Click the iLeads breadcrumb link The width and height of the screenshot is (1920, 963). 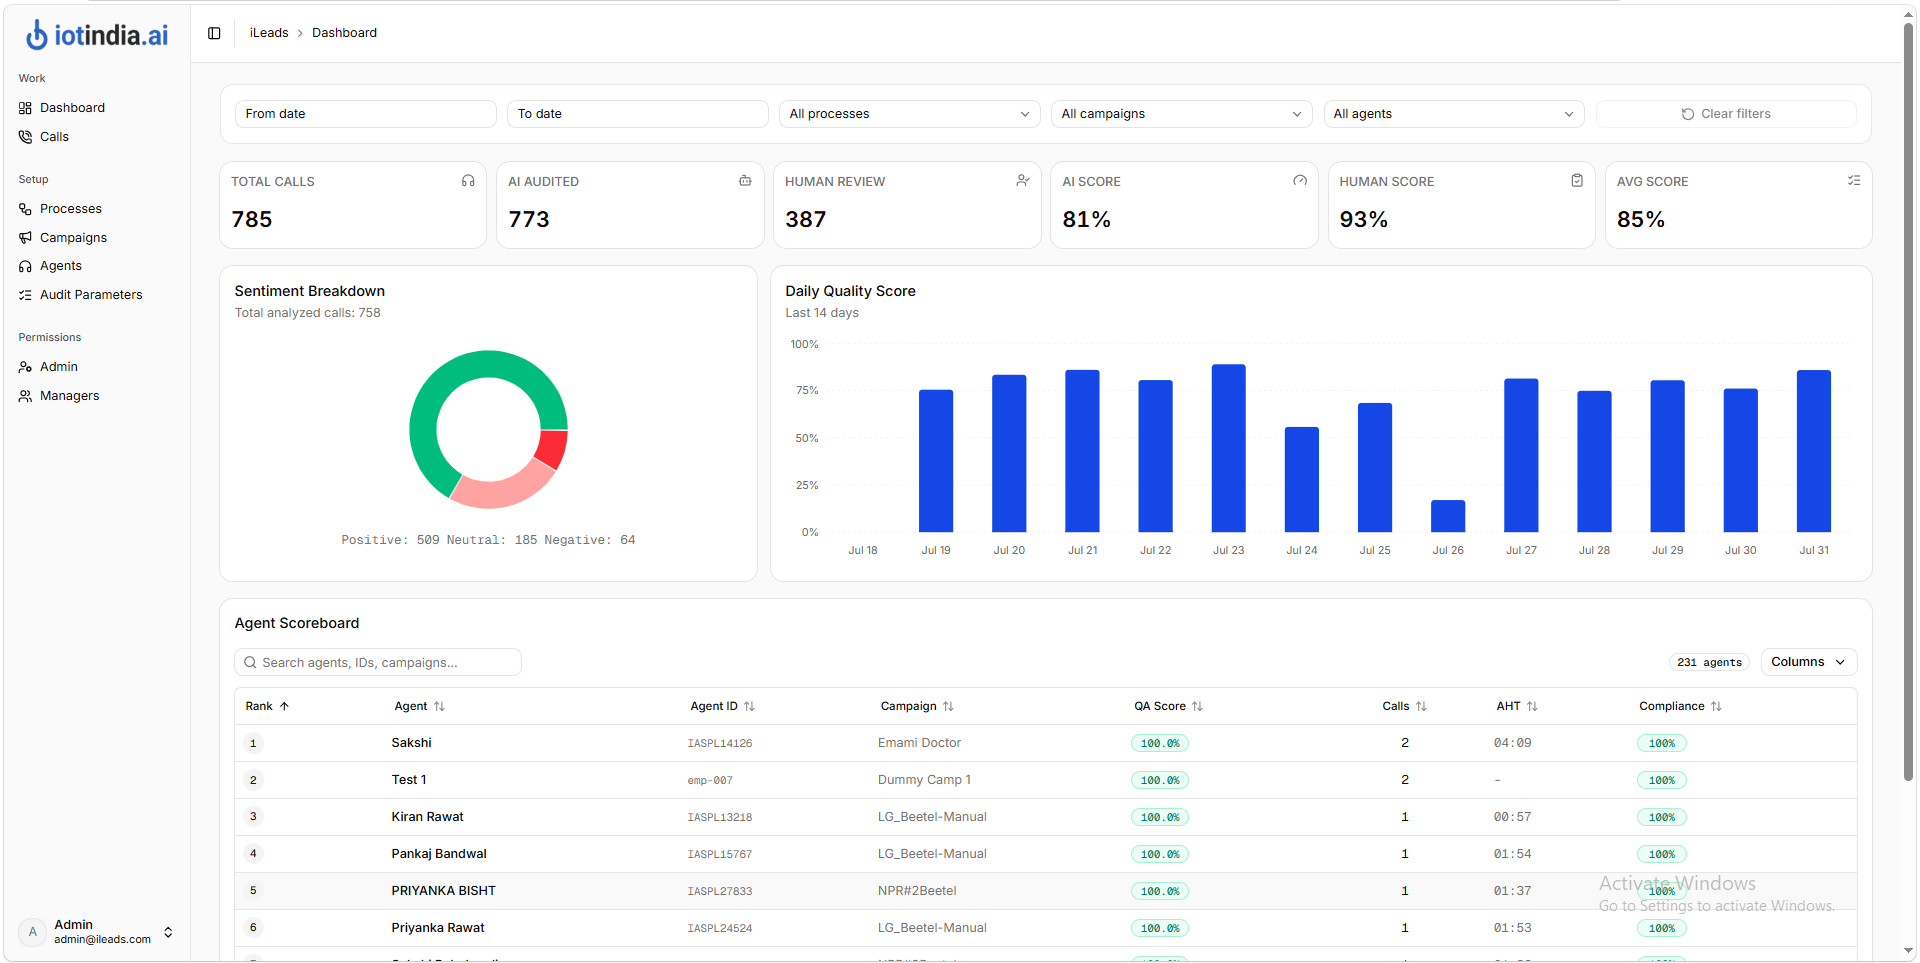(269, 33)
